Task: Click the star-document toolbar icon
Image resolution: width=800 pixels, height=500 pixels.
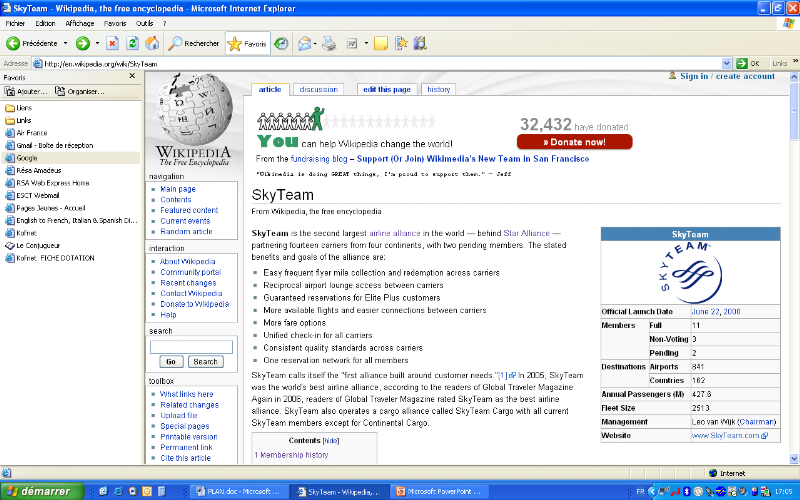Action: (x=401, y=43)
